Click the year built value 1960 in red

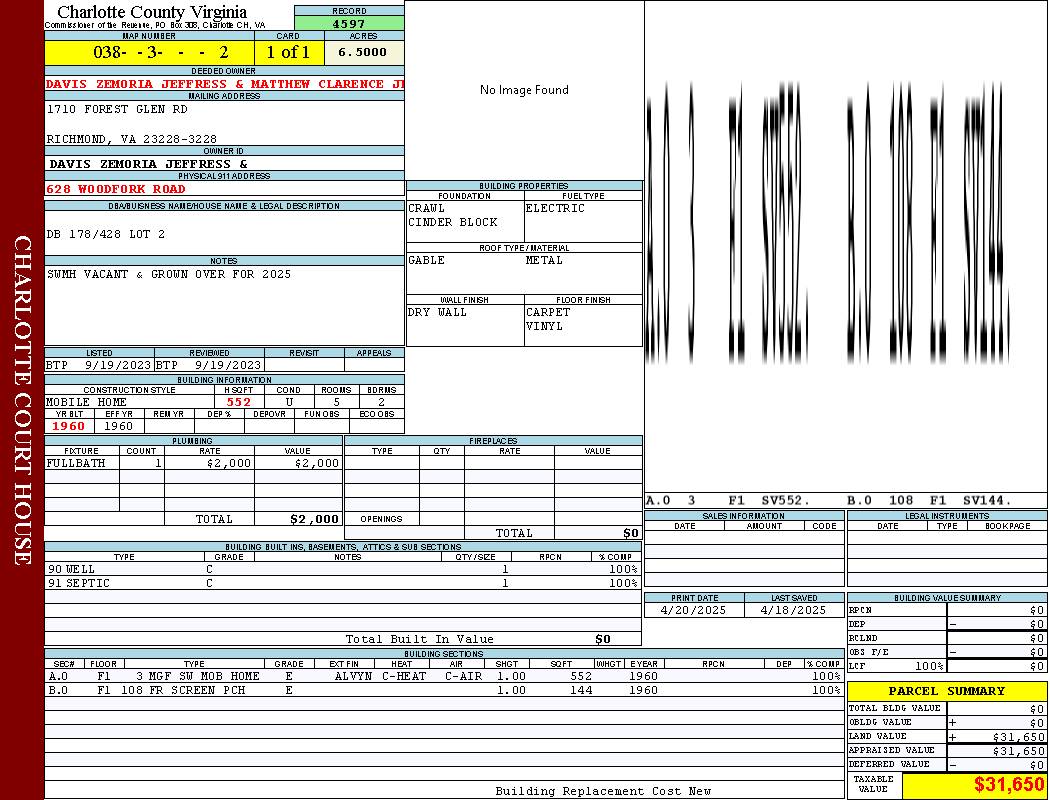69,426
